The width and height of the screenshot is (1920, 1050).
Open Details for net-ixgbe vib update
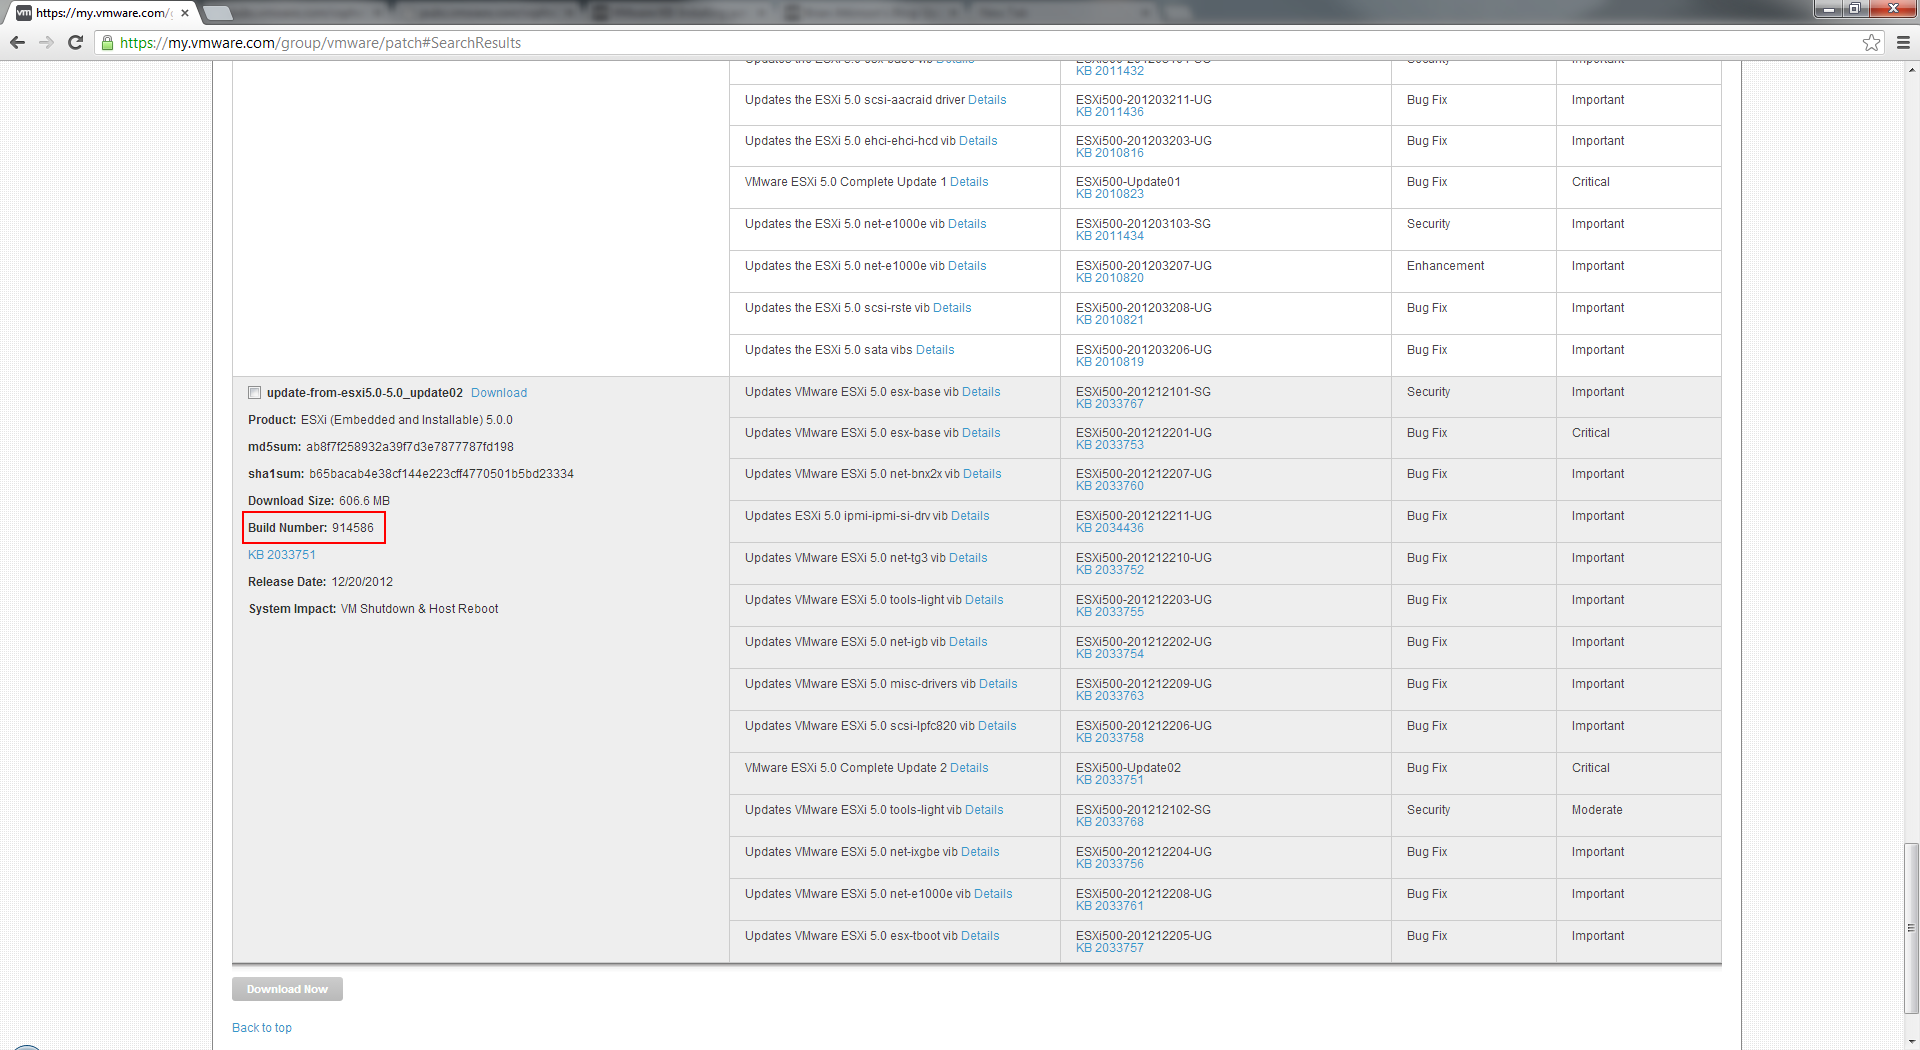click(x=980, y=852)
